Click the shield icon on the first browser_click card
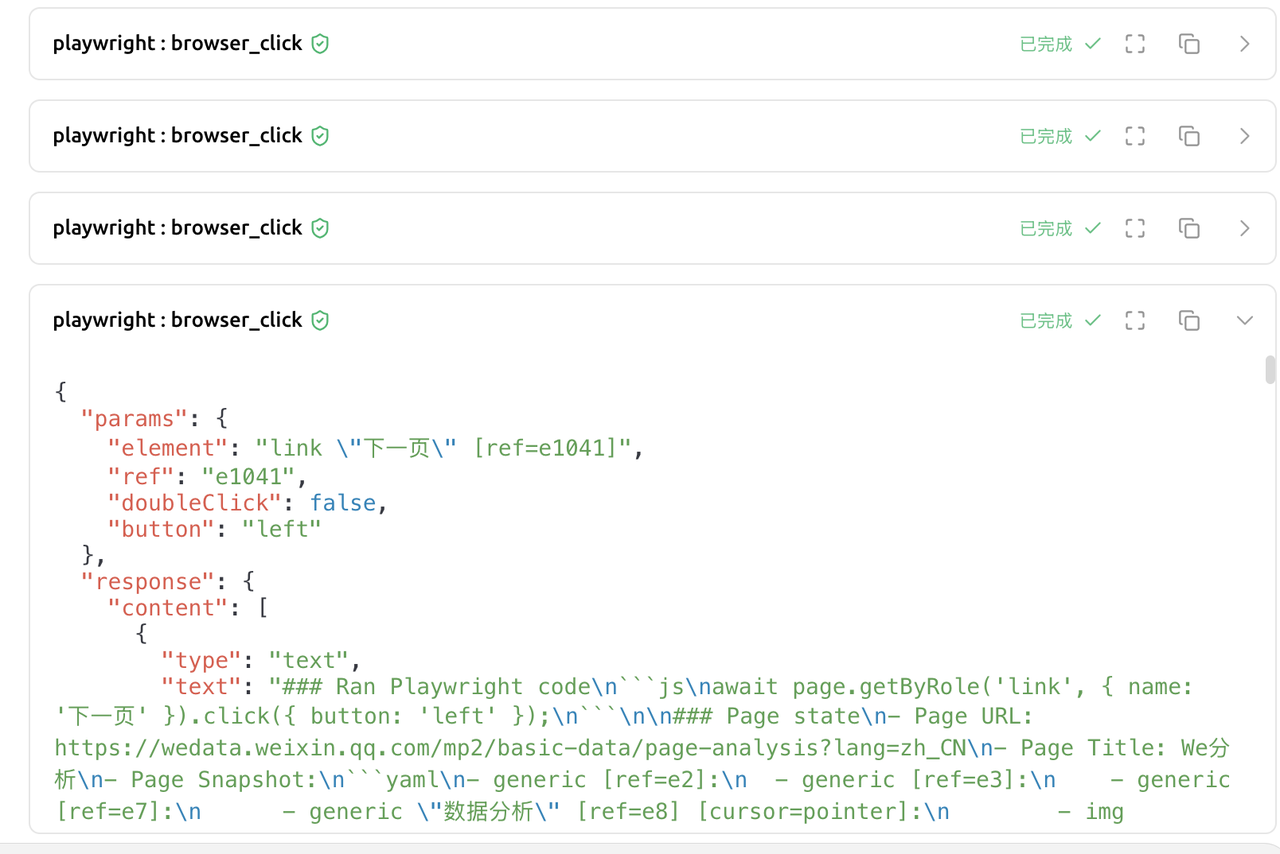The image size is (1280, 854). coord(320,44)
